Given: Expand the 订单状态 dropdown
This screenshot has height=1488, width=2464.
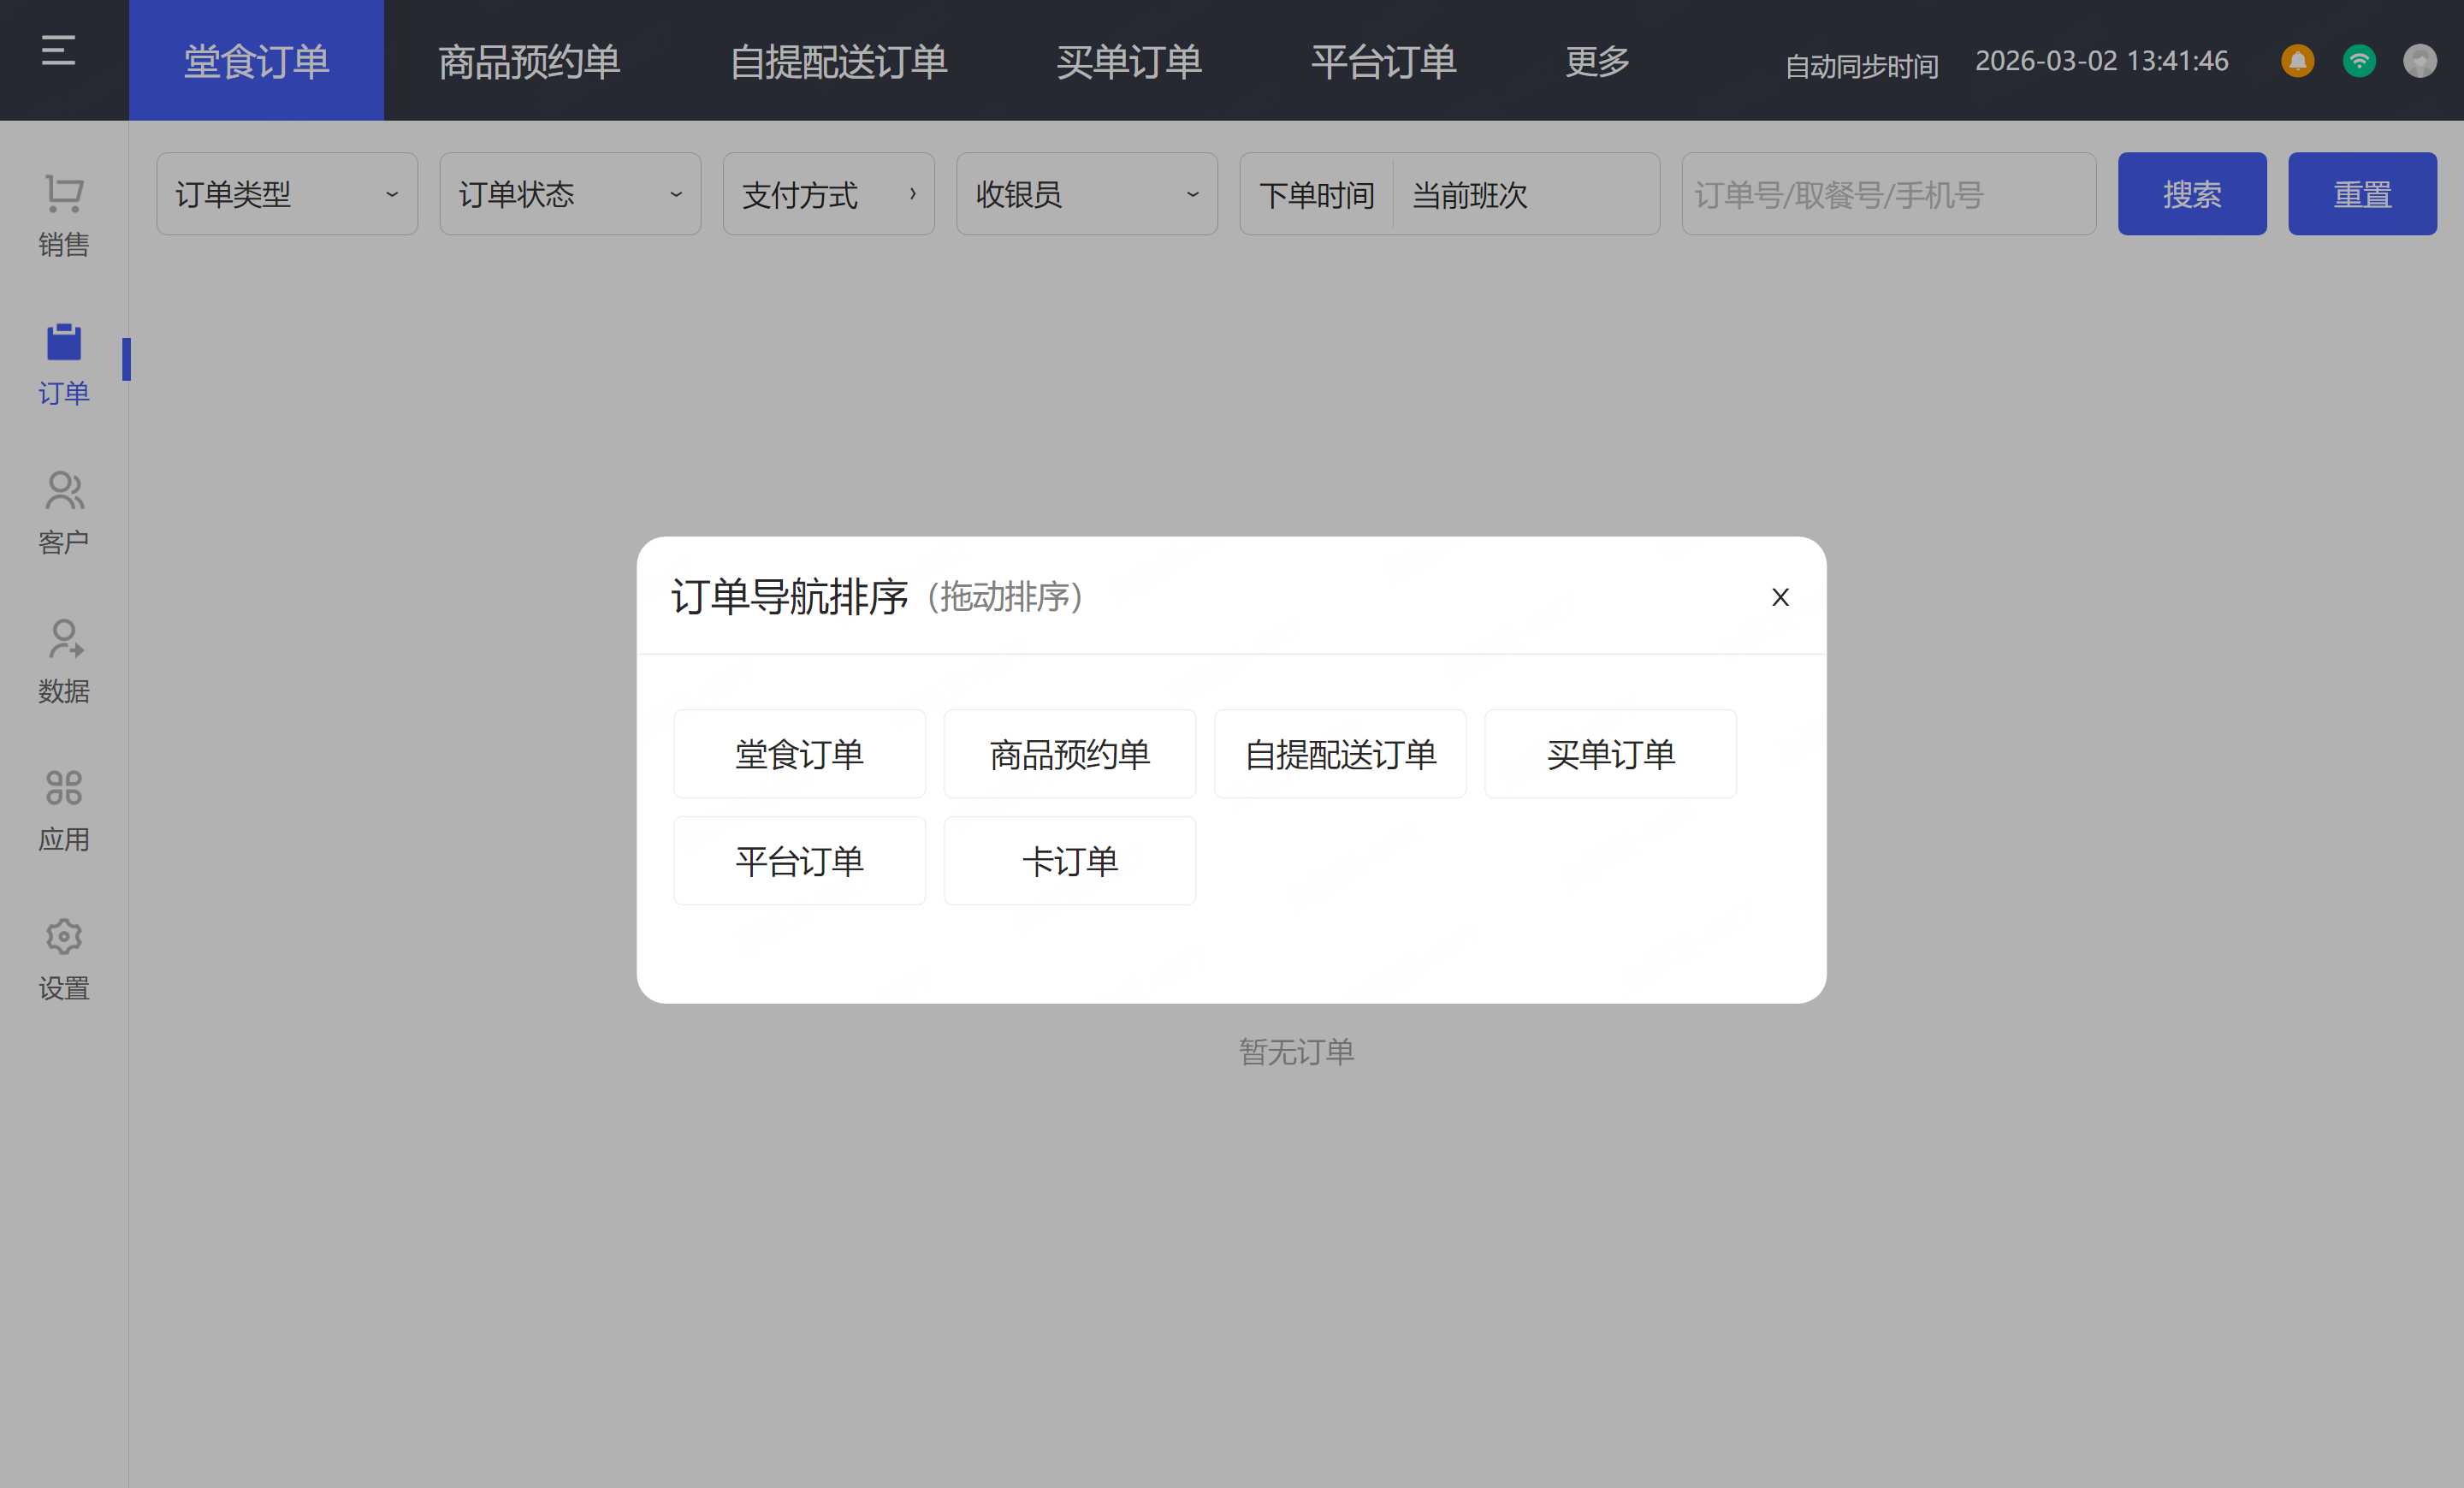Looking at the screenshot, I should (x=570, y=194).
